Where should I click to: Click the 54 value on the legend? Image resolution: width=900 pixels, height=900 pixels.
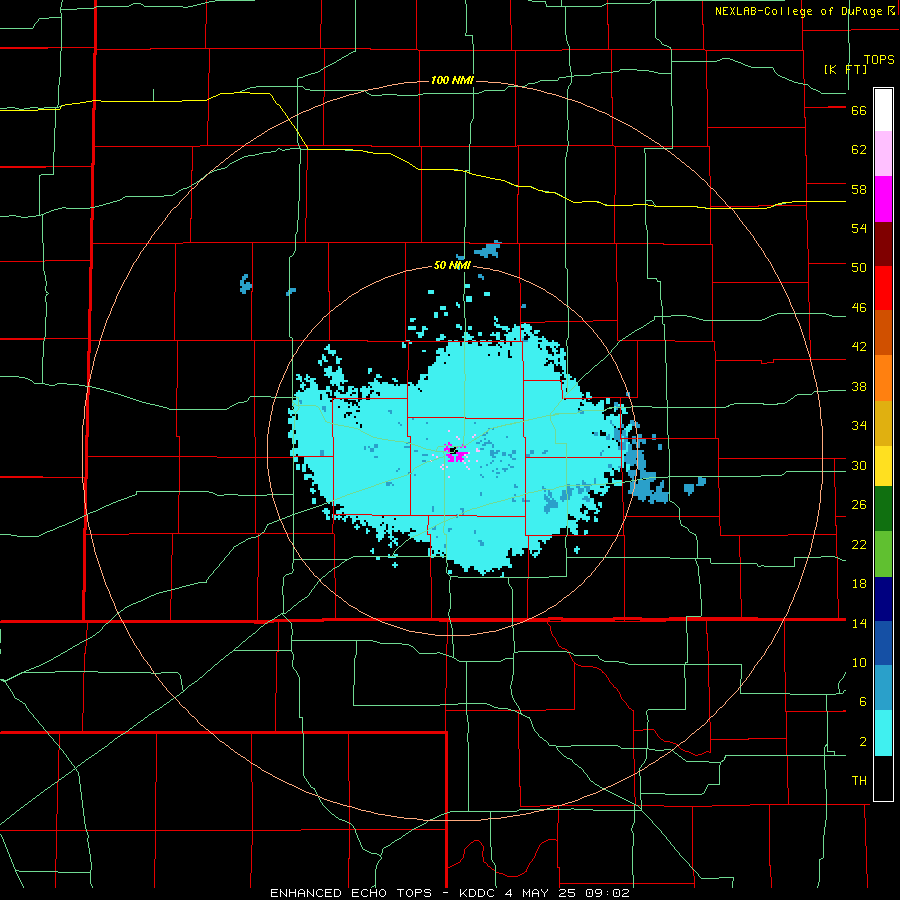coord(859,228)
